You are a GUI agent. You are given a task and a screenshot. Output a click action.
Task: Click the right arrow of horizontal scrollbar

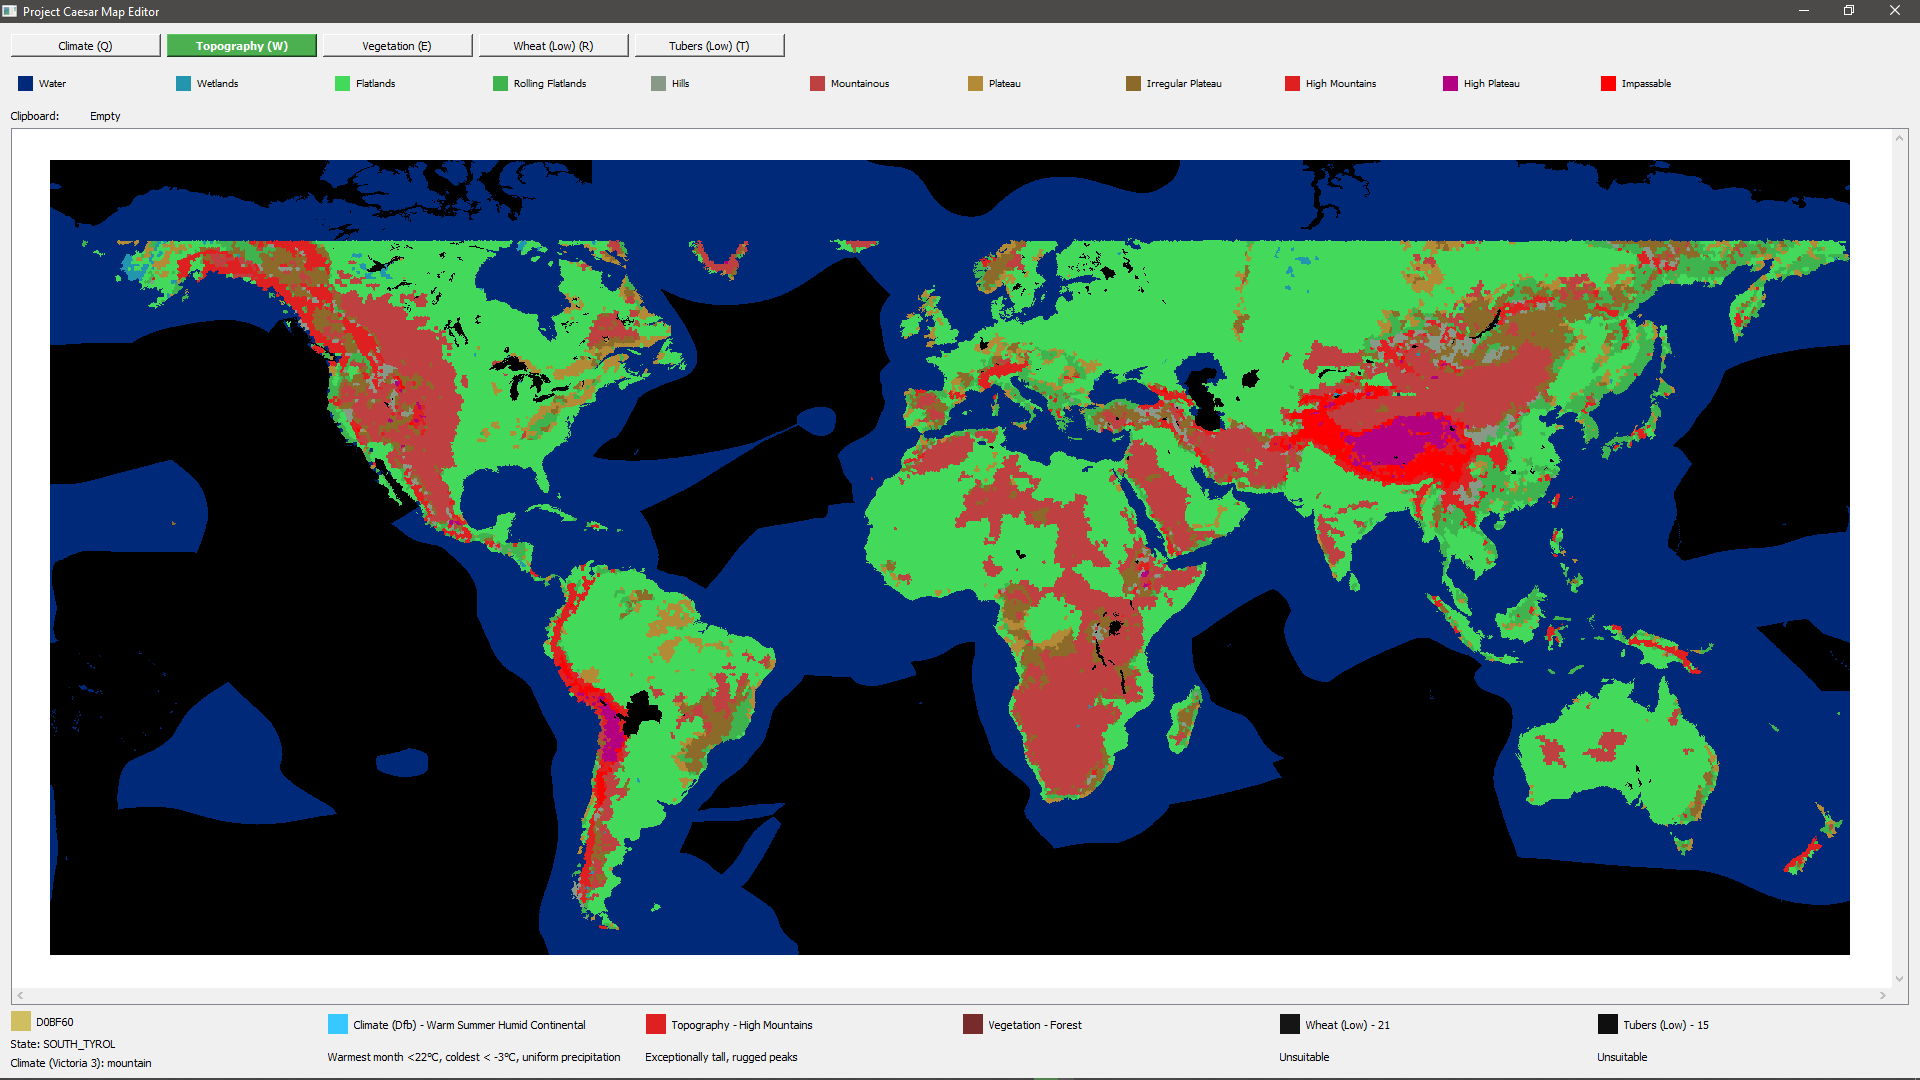1883,995
